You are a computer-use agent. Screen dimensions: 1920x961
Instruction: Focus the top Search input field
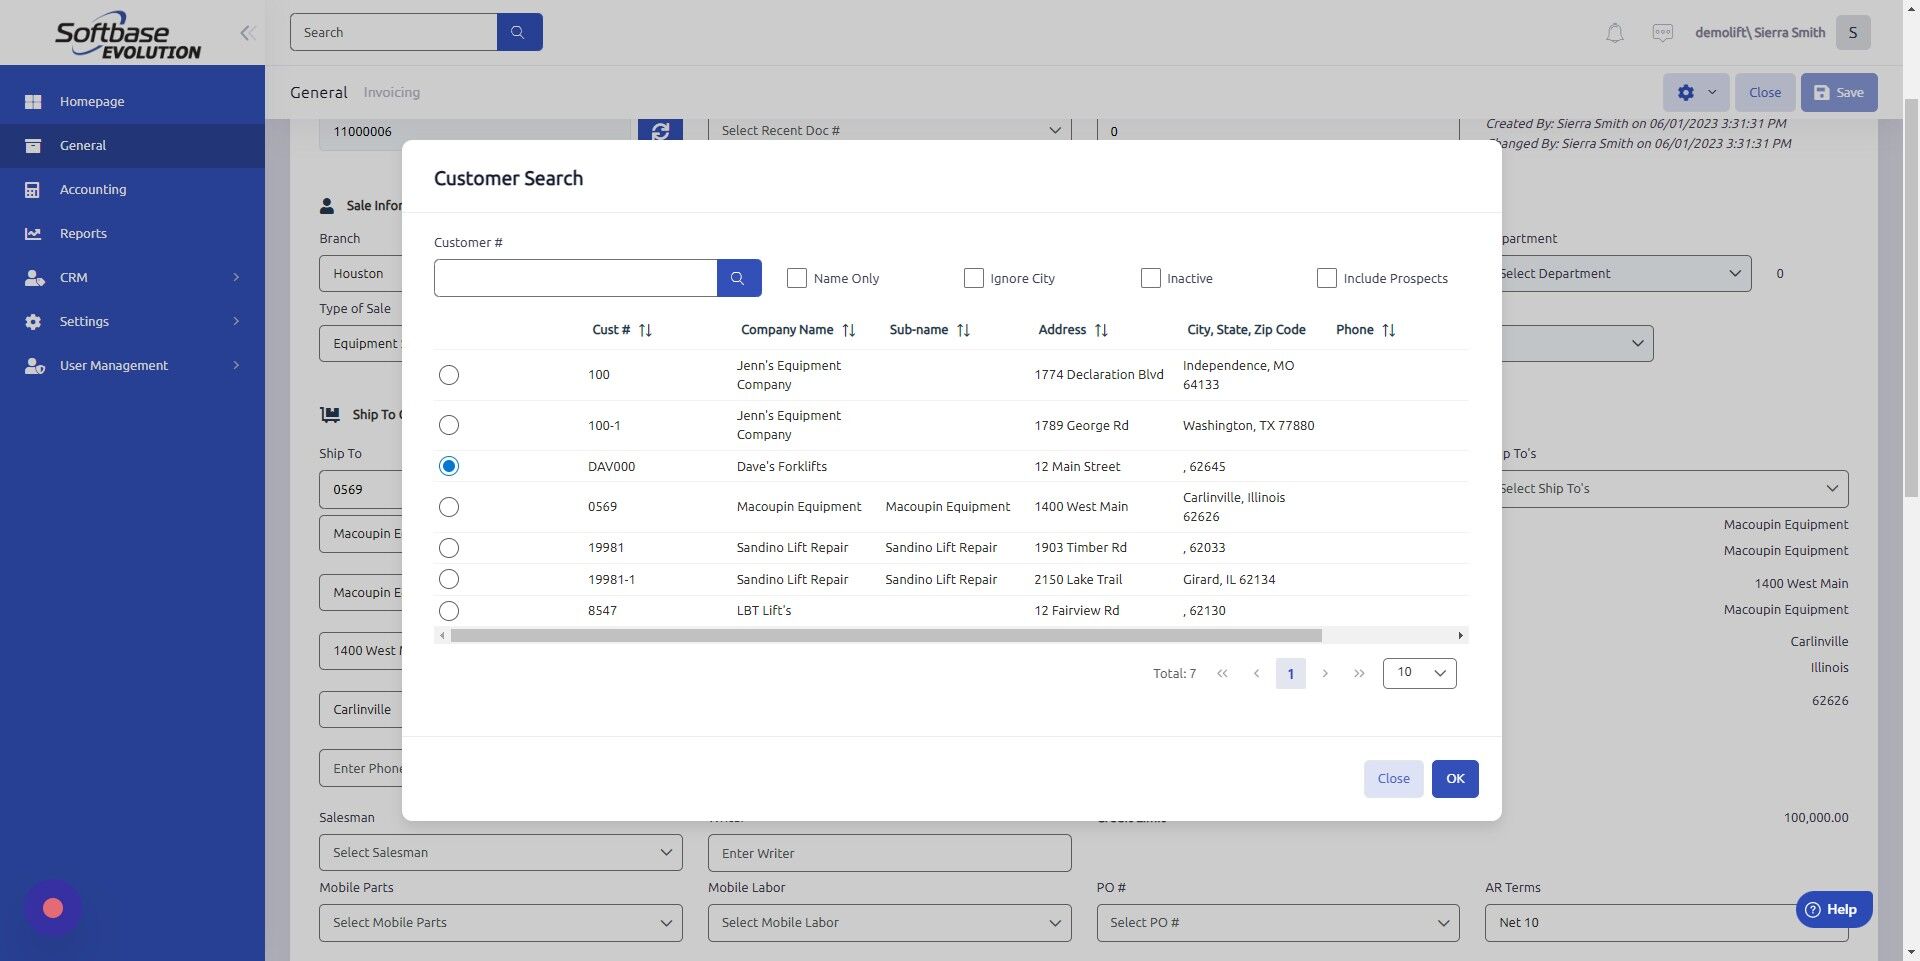click(393, 32)
